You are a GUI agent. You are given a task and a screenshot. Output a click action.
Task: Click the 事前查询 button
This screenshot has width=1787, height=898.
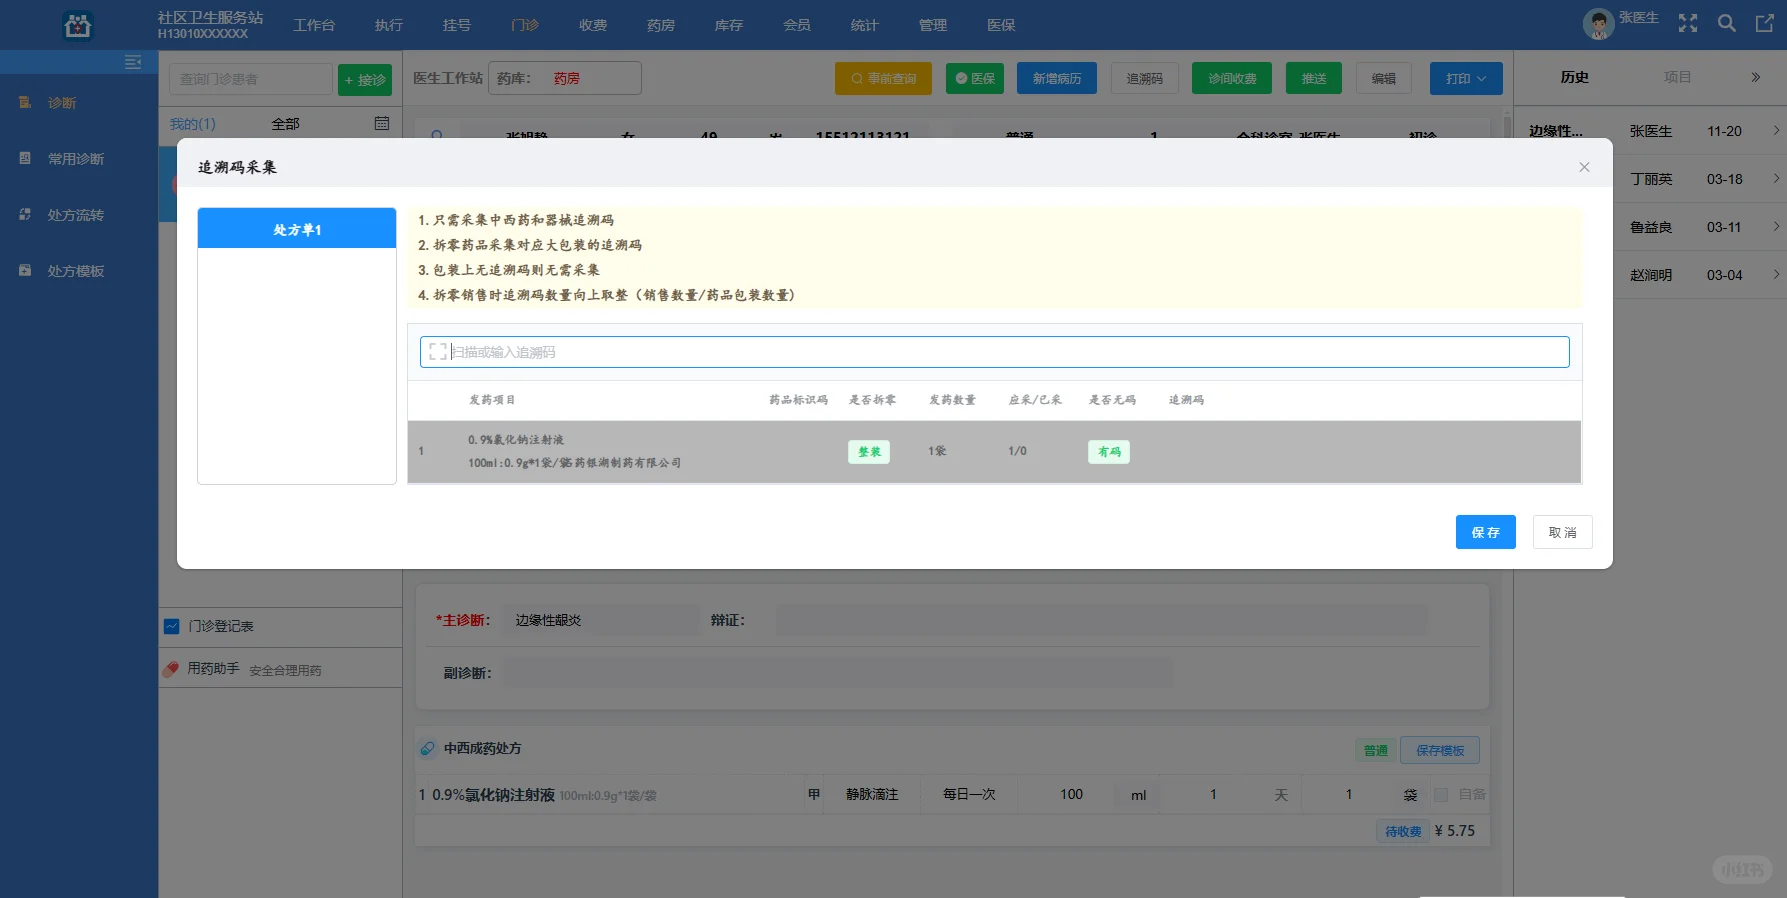click(x=883, y=78)
